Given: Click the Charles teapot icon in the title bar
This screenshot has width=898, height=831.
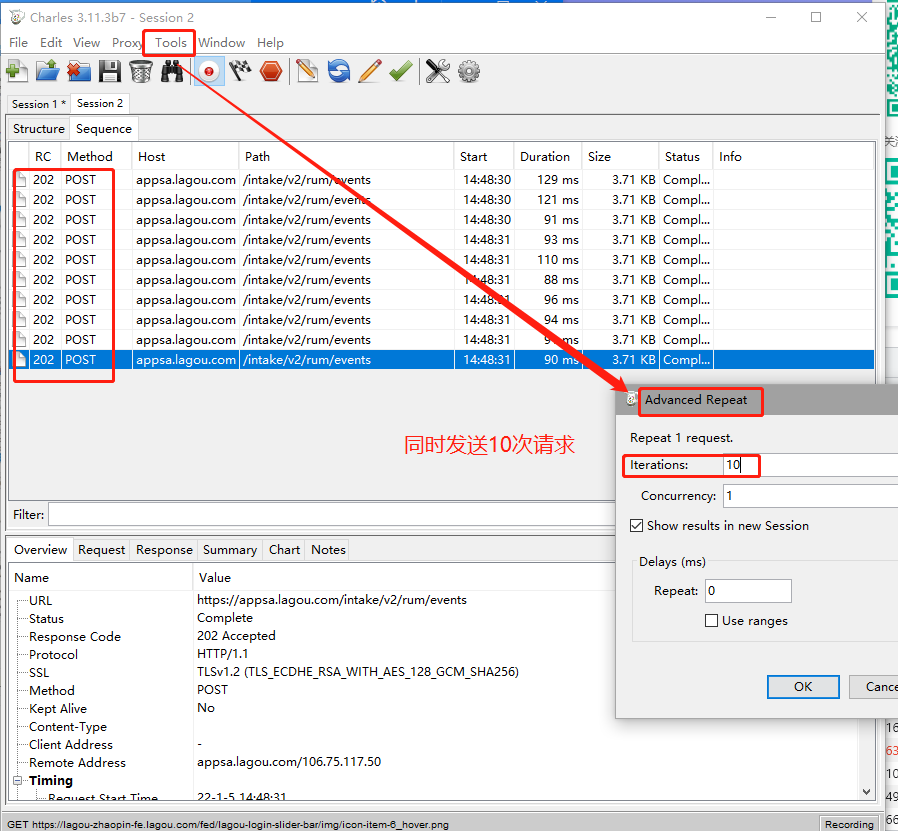Looking at the screenshot, I should tap(17, 17).
